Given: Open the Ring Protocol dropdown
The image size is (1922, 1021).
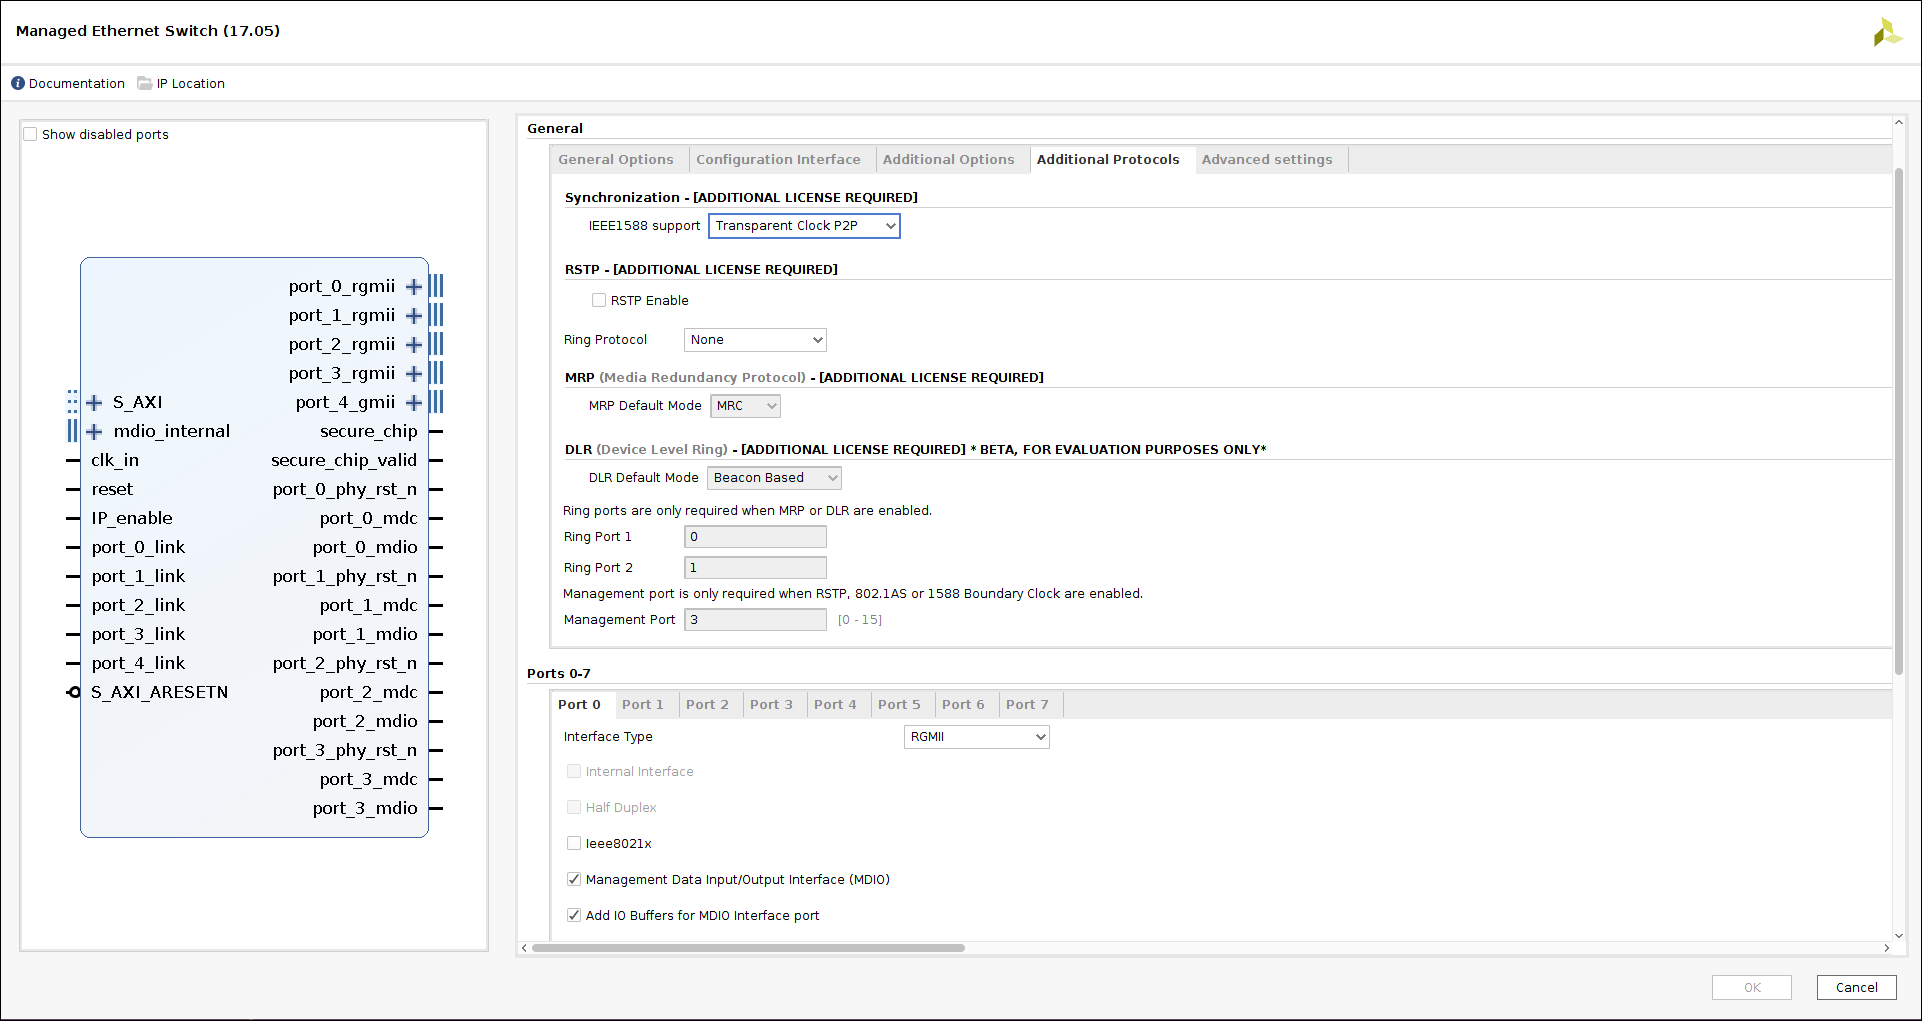Looking at the screenshot, I should tap(755, 340).
